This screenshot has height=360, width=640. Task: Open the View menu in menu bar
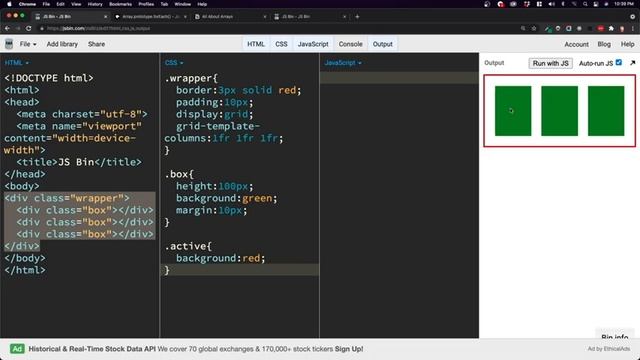pos(76,4)
